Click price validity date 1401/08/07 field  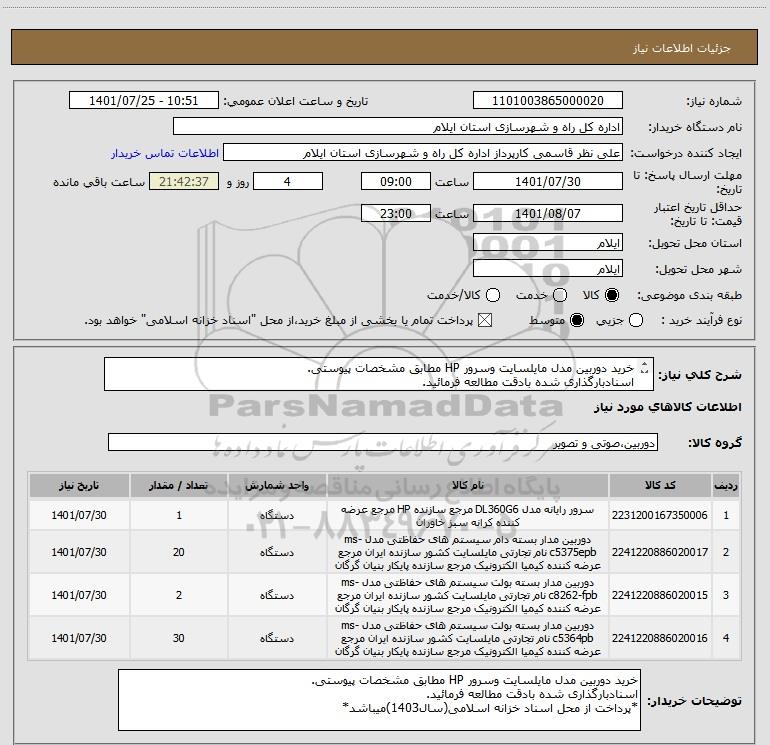coord(548,213)
